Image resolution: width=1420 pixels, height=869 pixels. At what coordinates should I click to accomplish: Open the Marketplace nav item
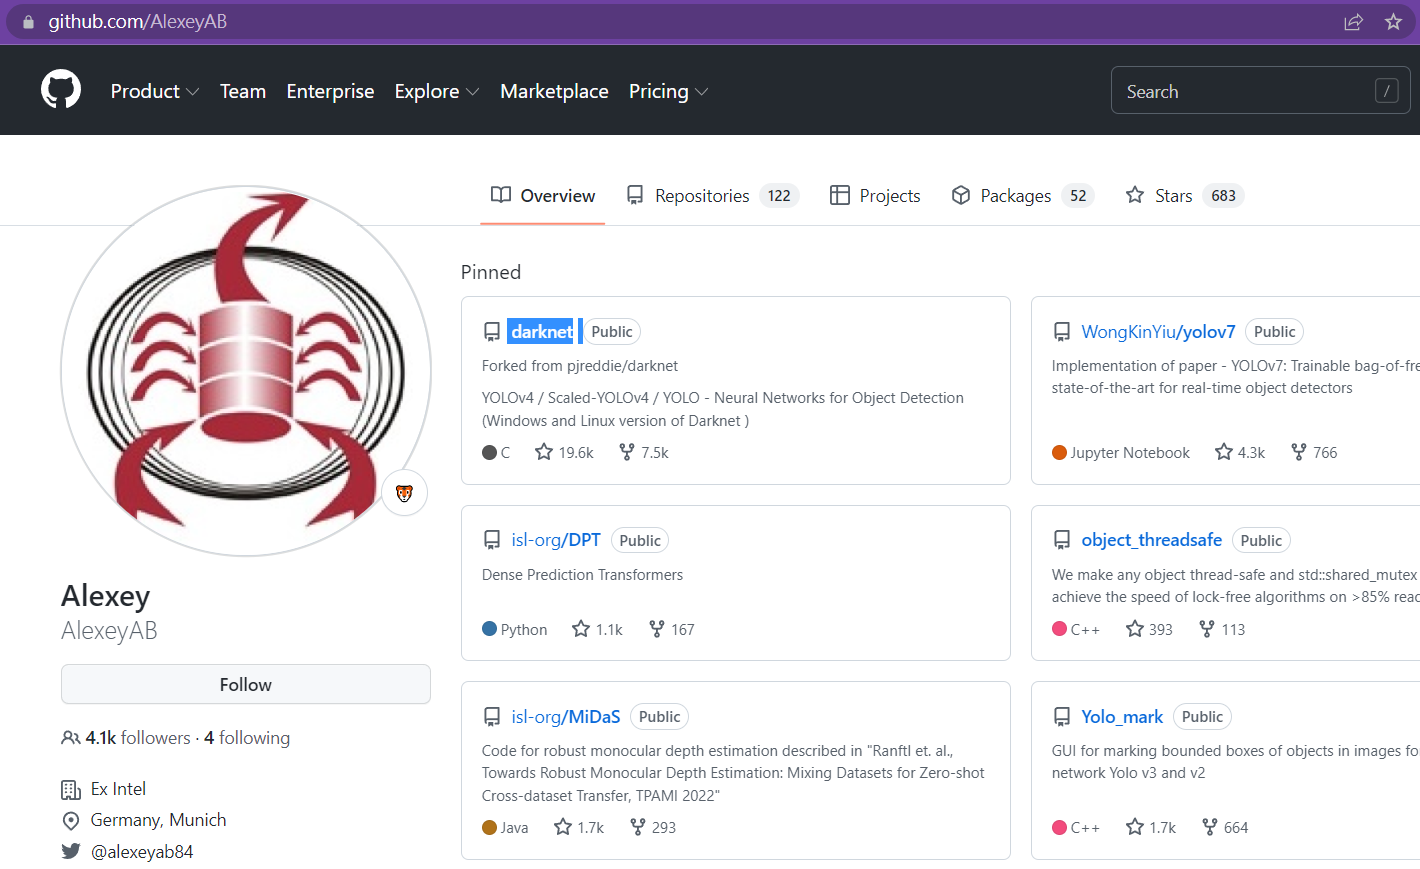pyautogui.click(x=554, y=91)
